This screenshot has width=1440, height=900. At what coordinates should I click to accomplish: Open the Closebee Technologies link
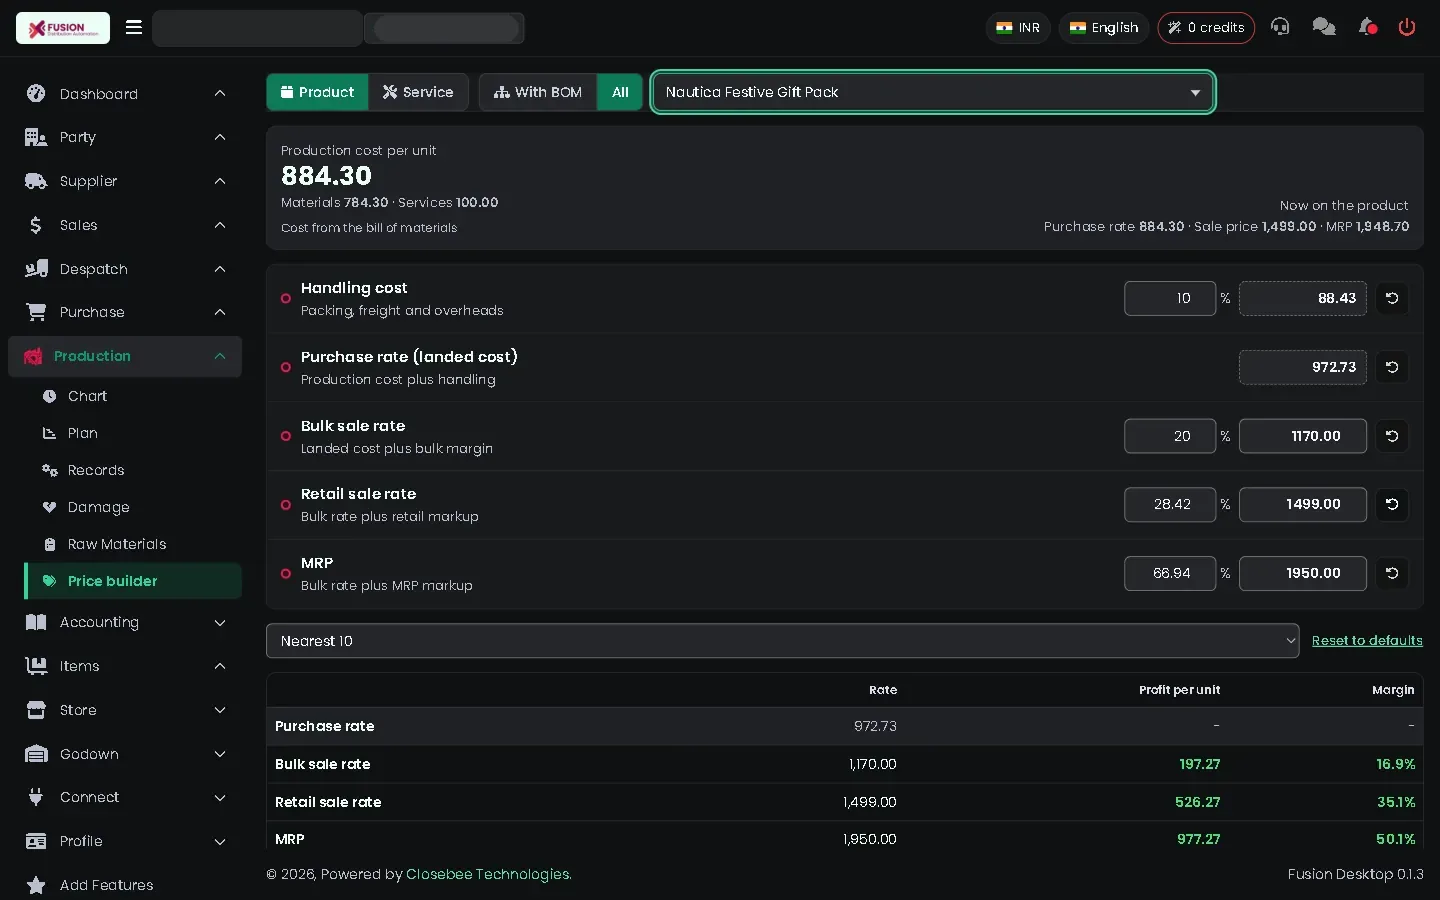[x=488, y=874]
